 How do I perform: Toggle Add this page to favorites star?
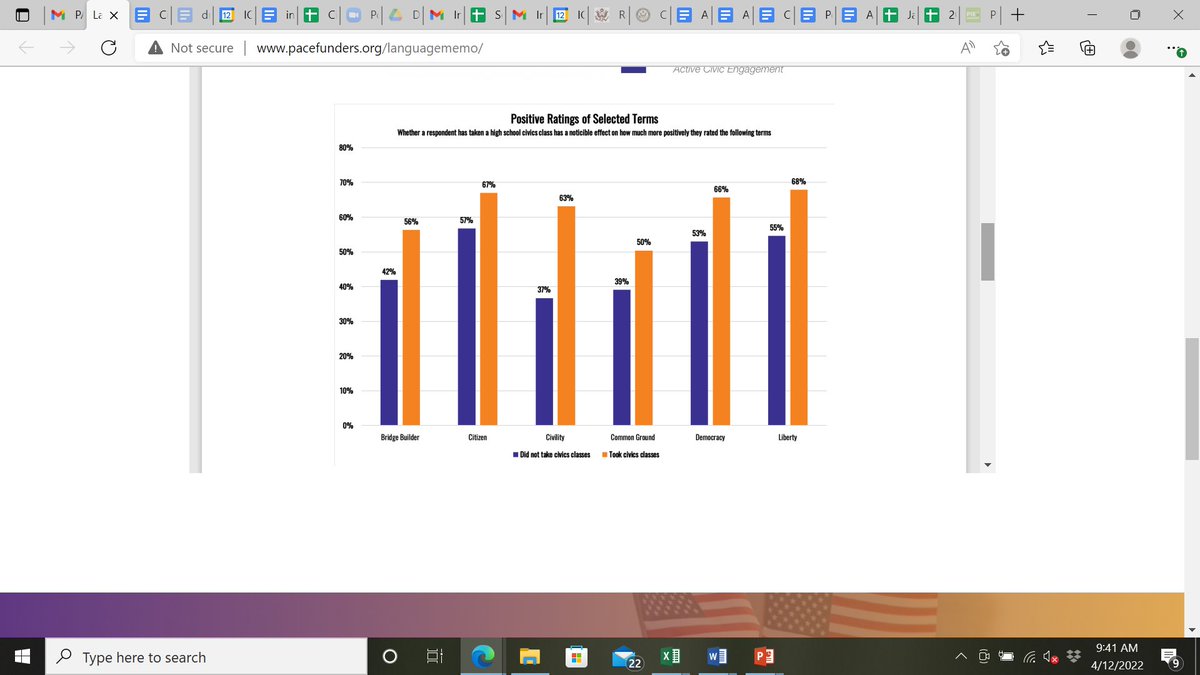coord(1001,47)
